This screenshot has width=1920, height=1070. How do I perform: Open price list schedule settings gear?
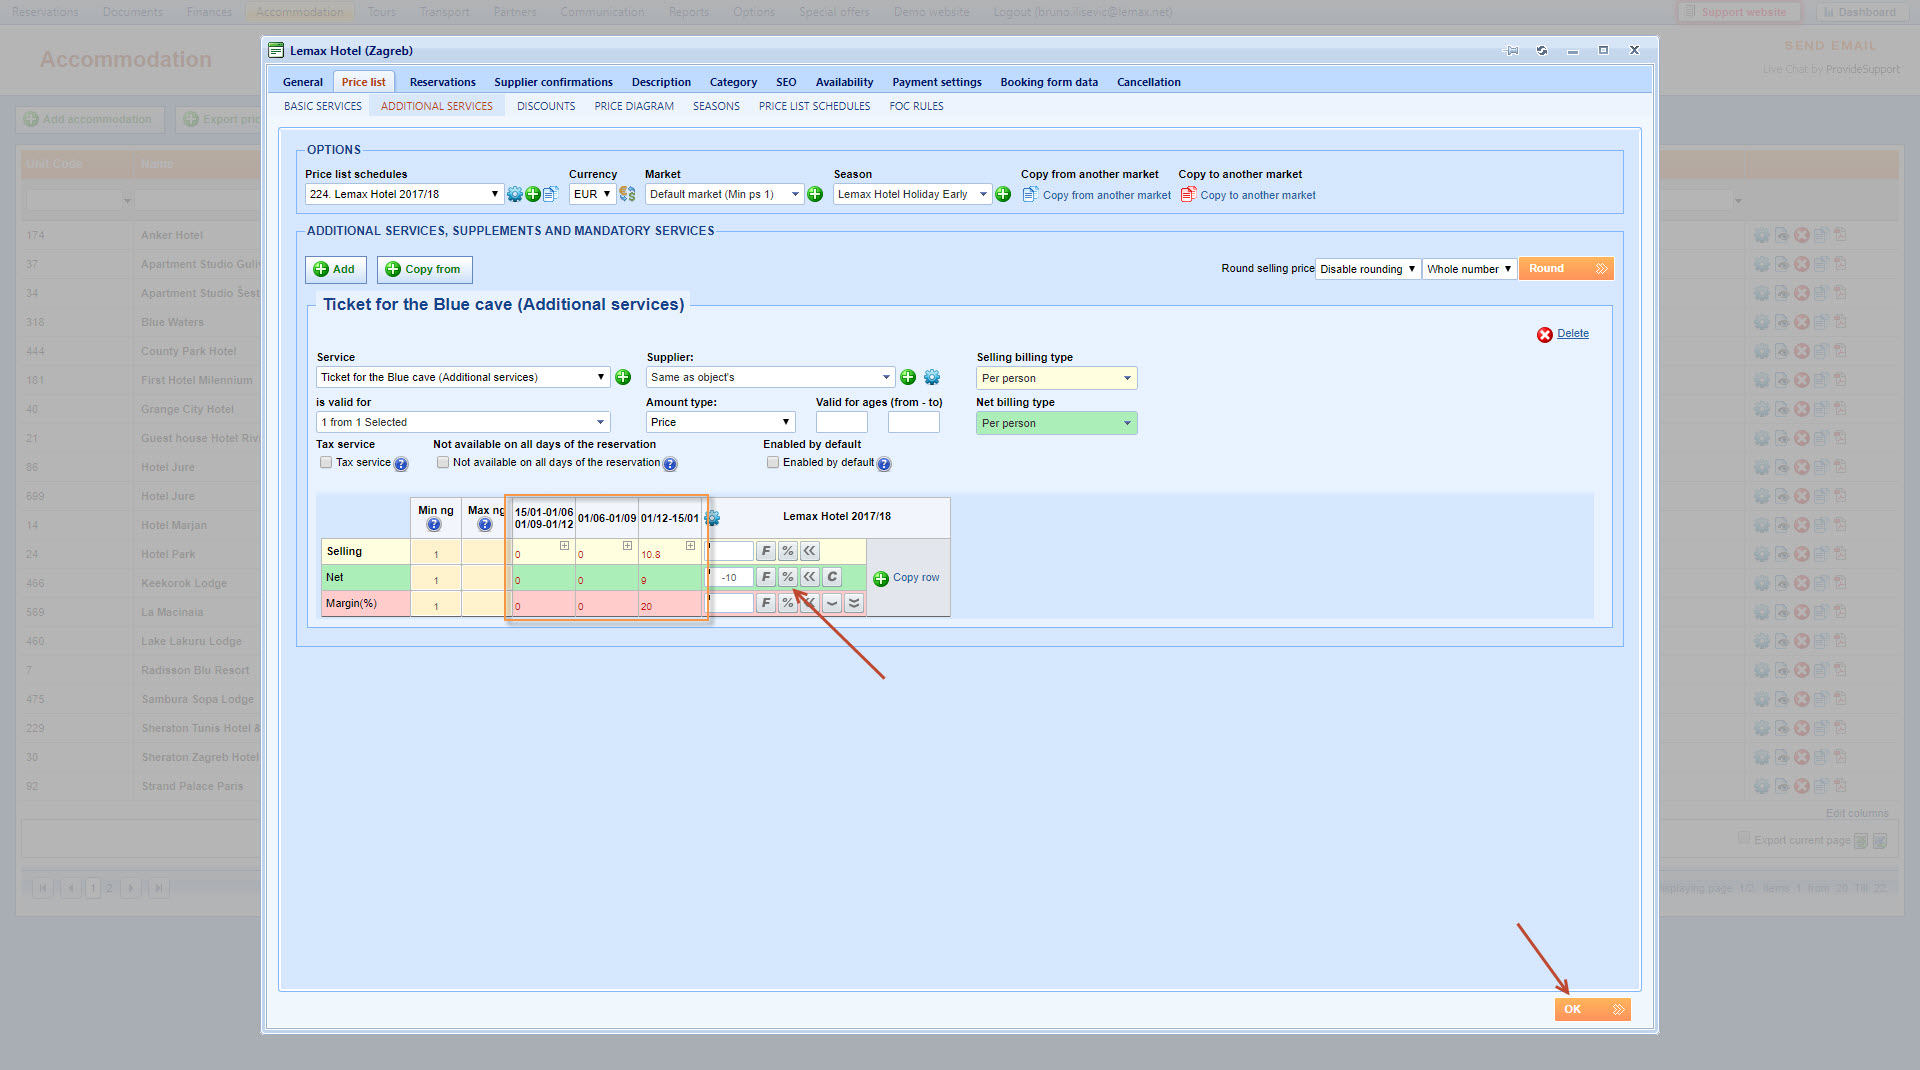[515, 194]
